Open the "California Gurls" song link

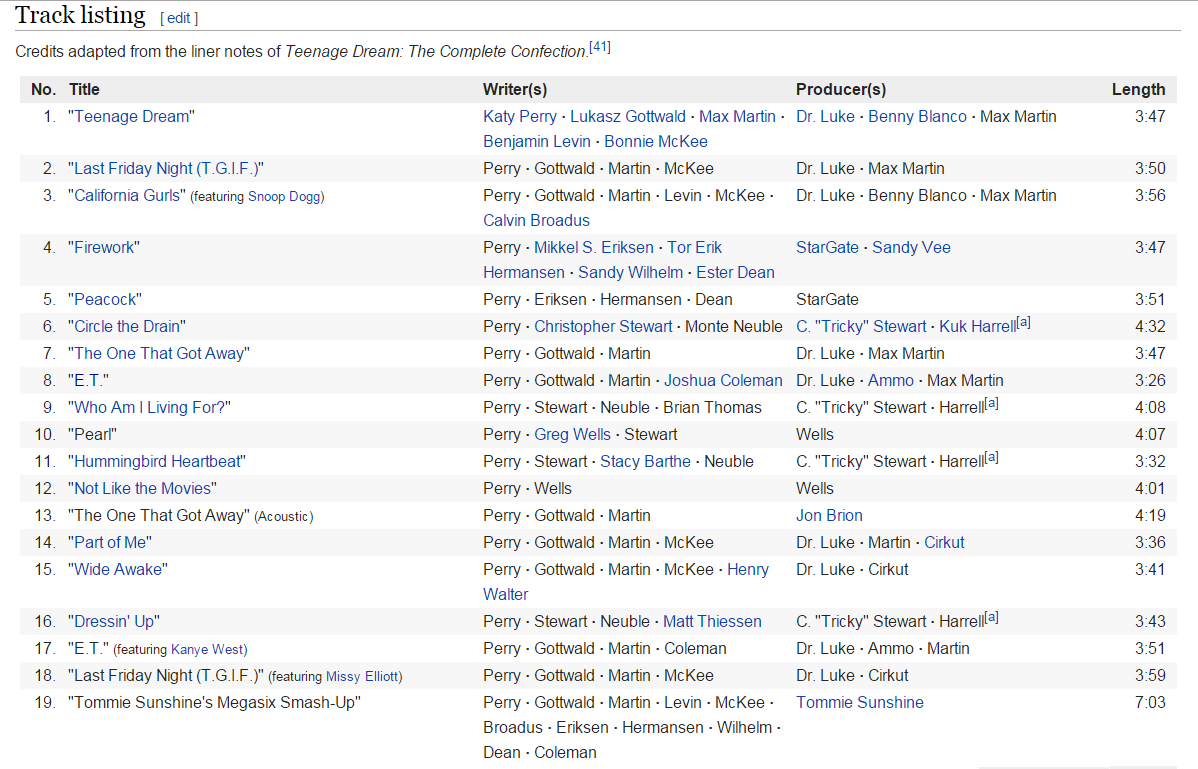pos(127,195)
